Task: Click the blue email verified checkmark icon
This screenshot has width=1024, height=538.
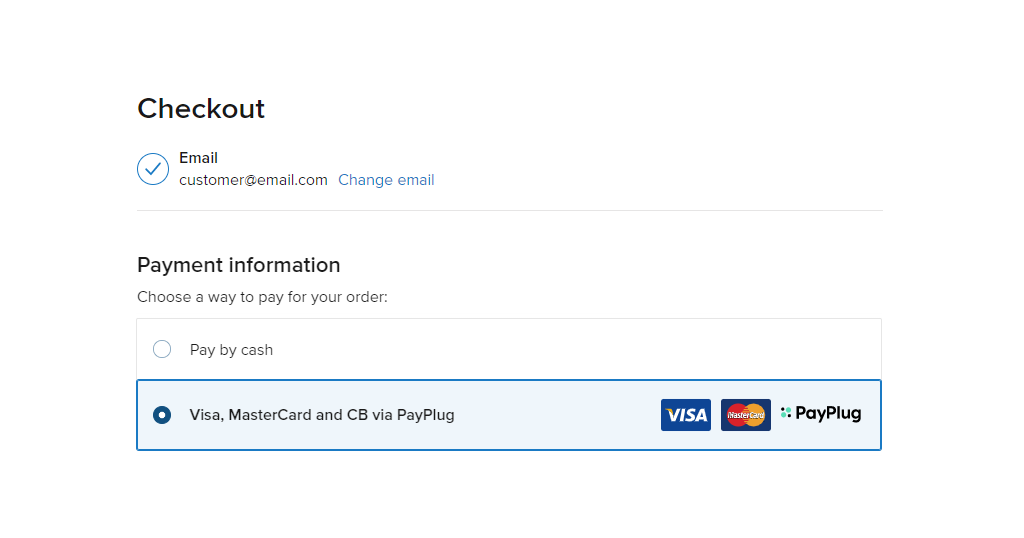Action: click(x=153, y=169)
